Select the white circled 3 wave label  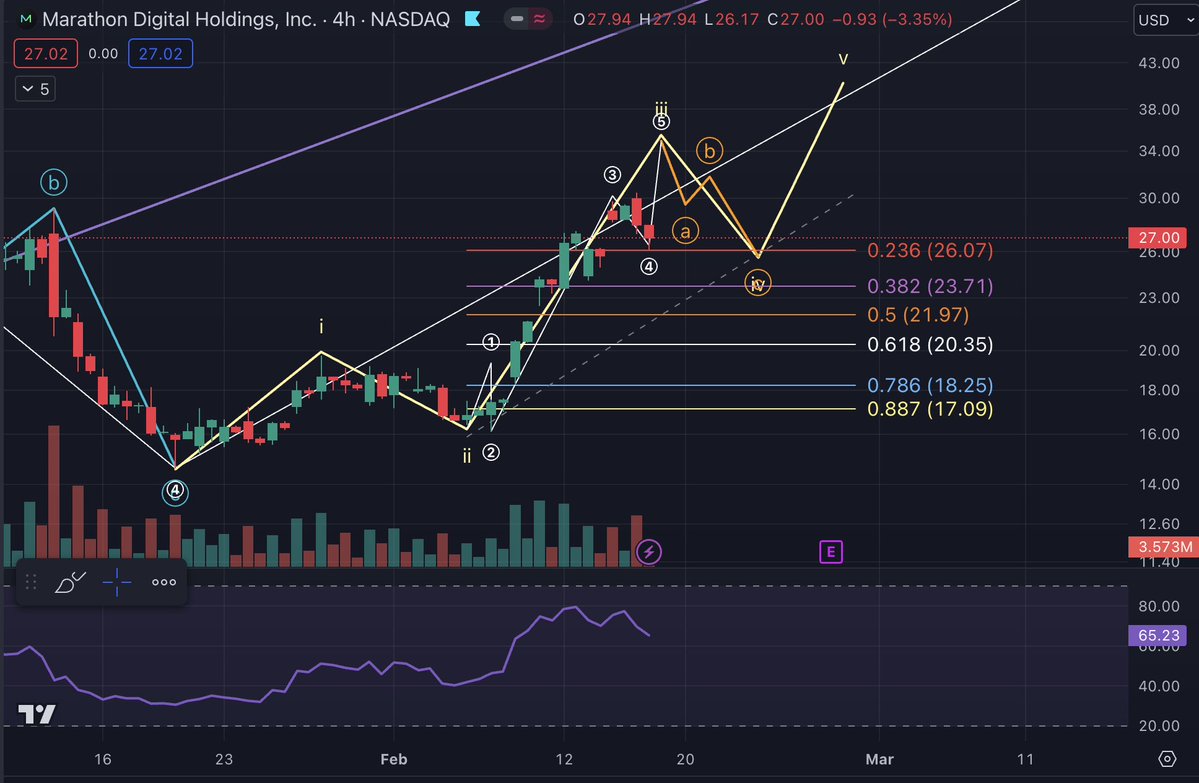point(612,175)
